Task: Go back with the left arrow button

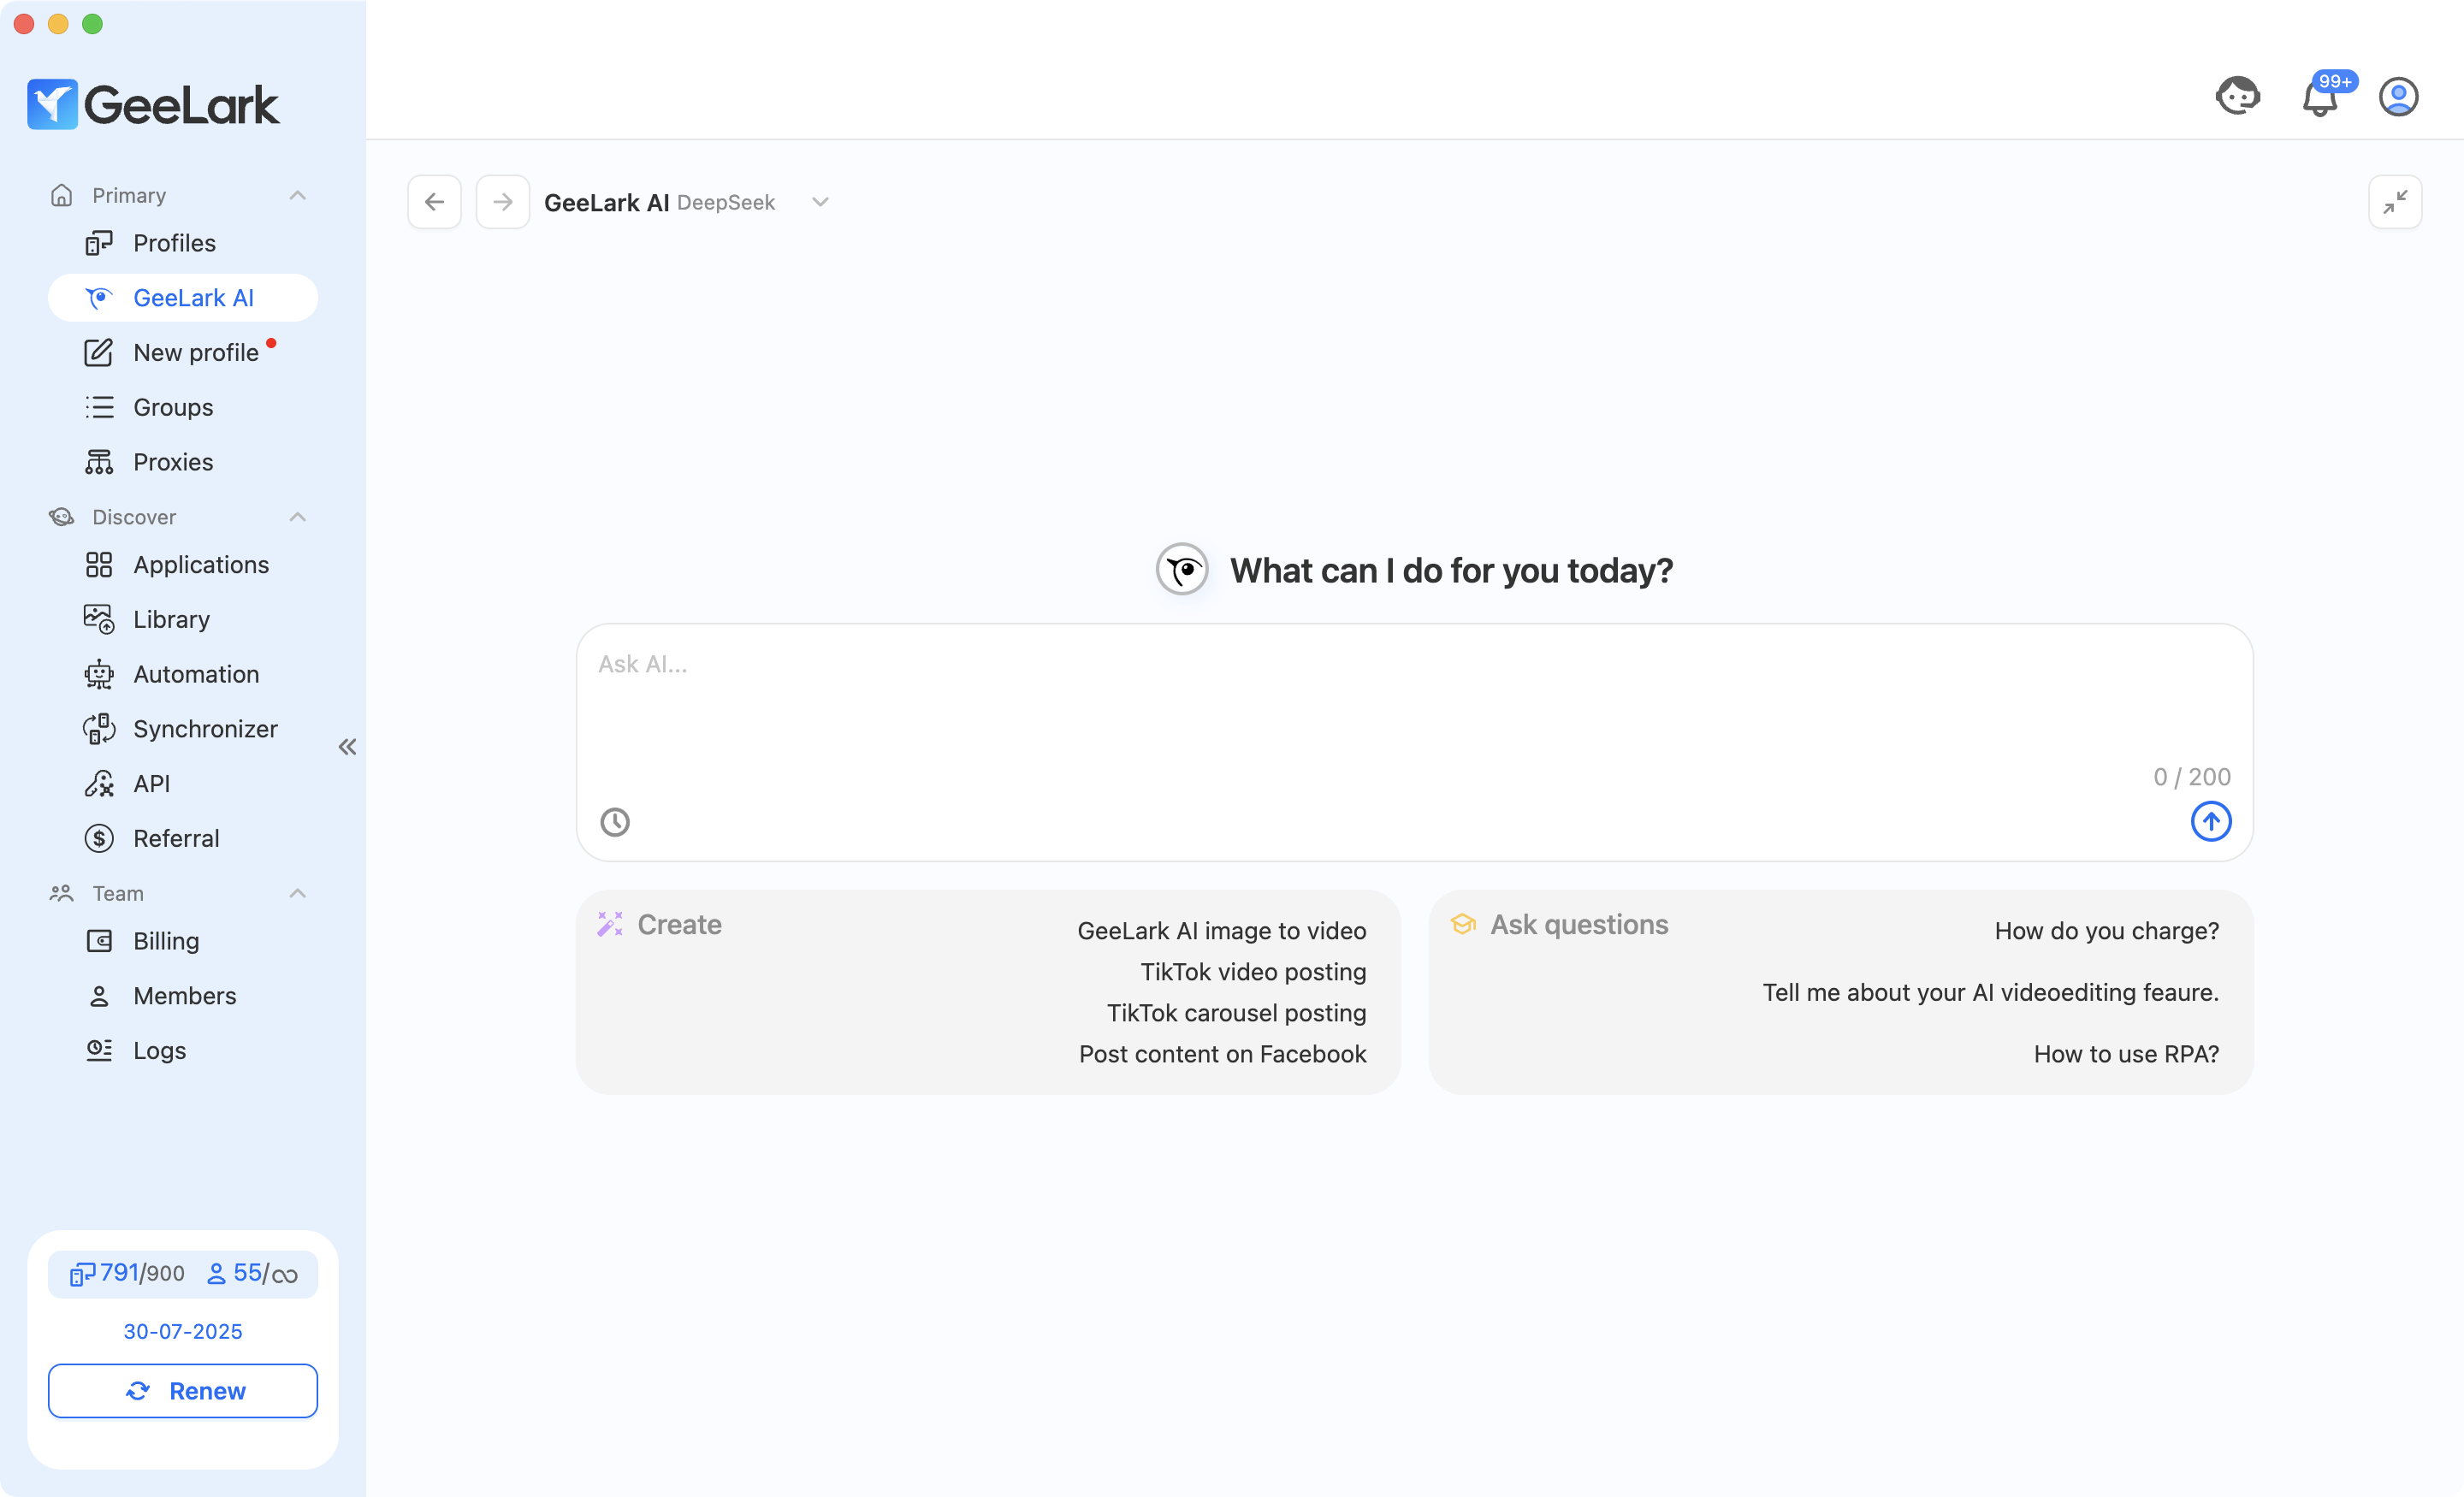Action: (434, 202)
